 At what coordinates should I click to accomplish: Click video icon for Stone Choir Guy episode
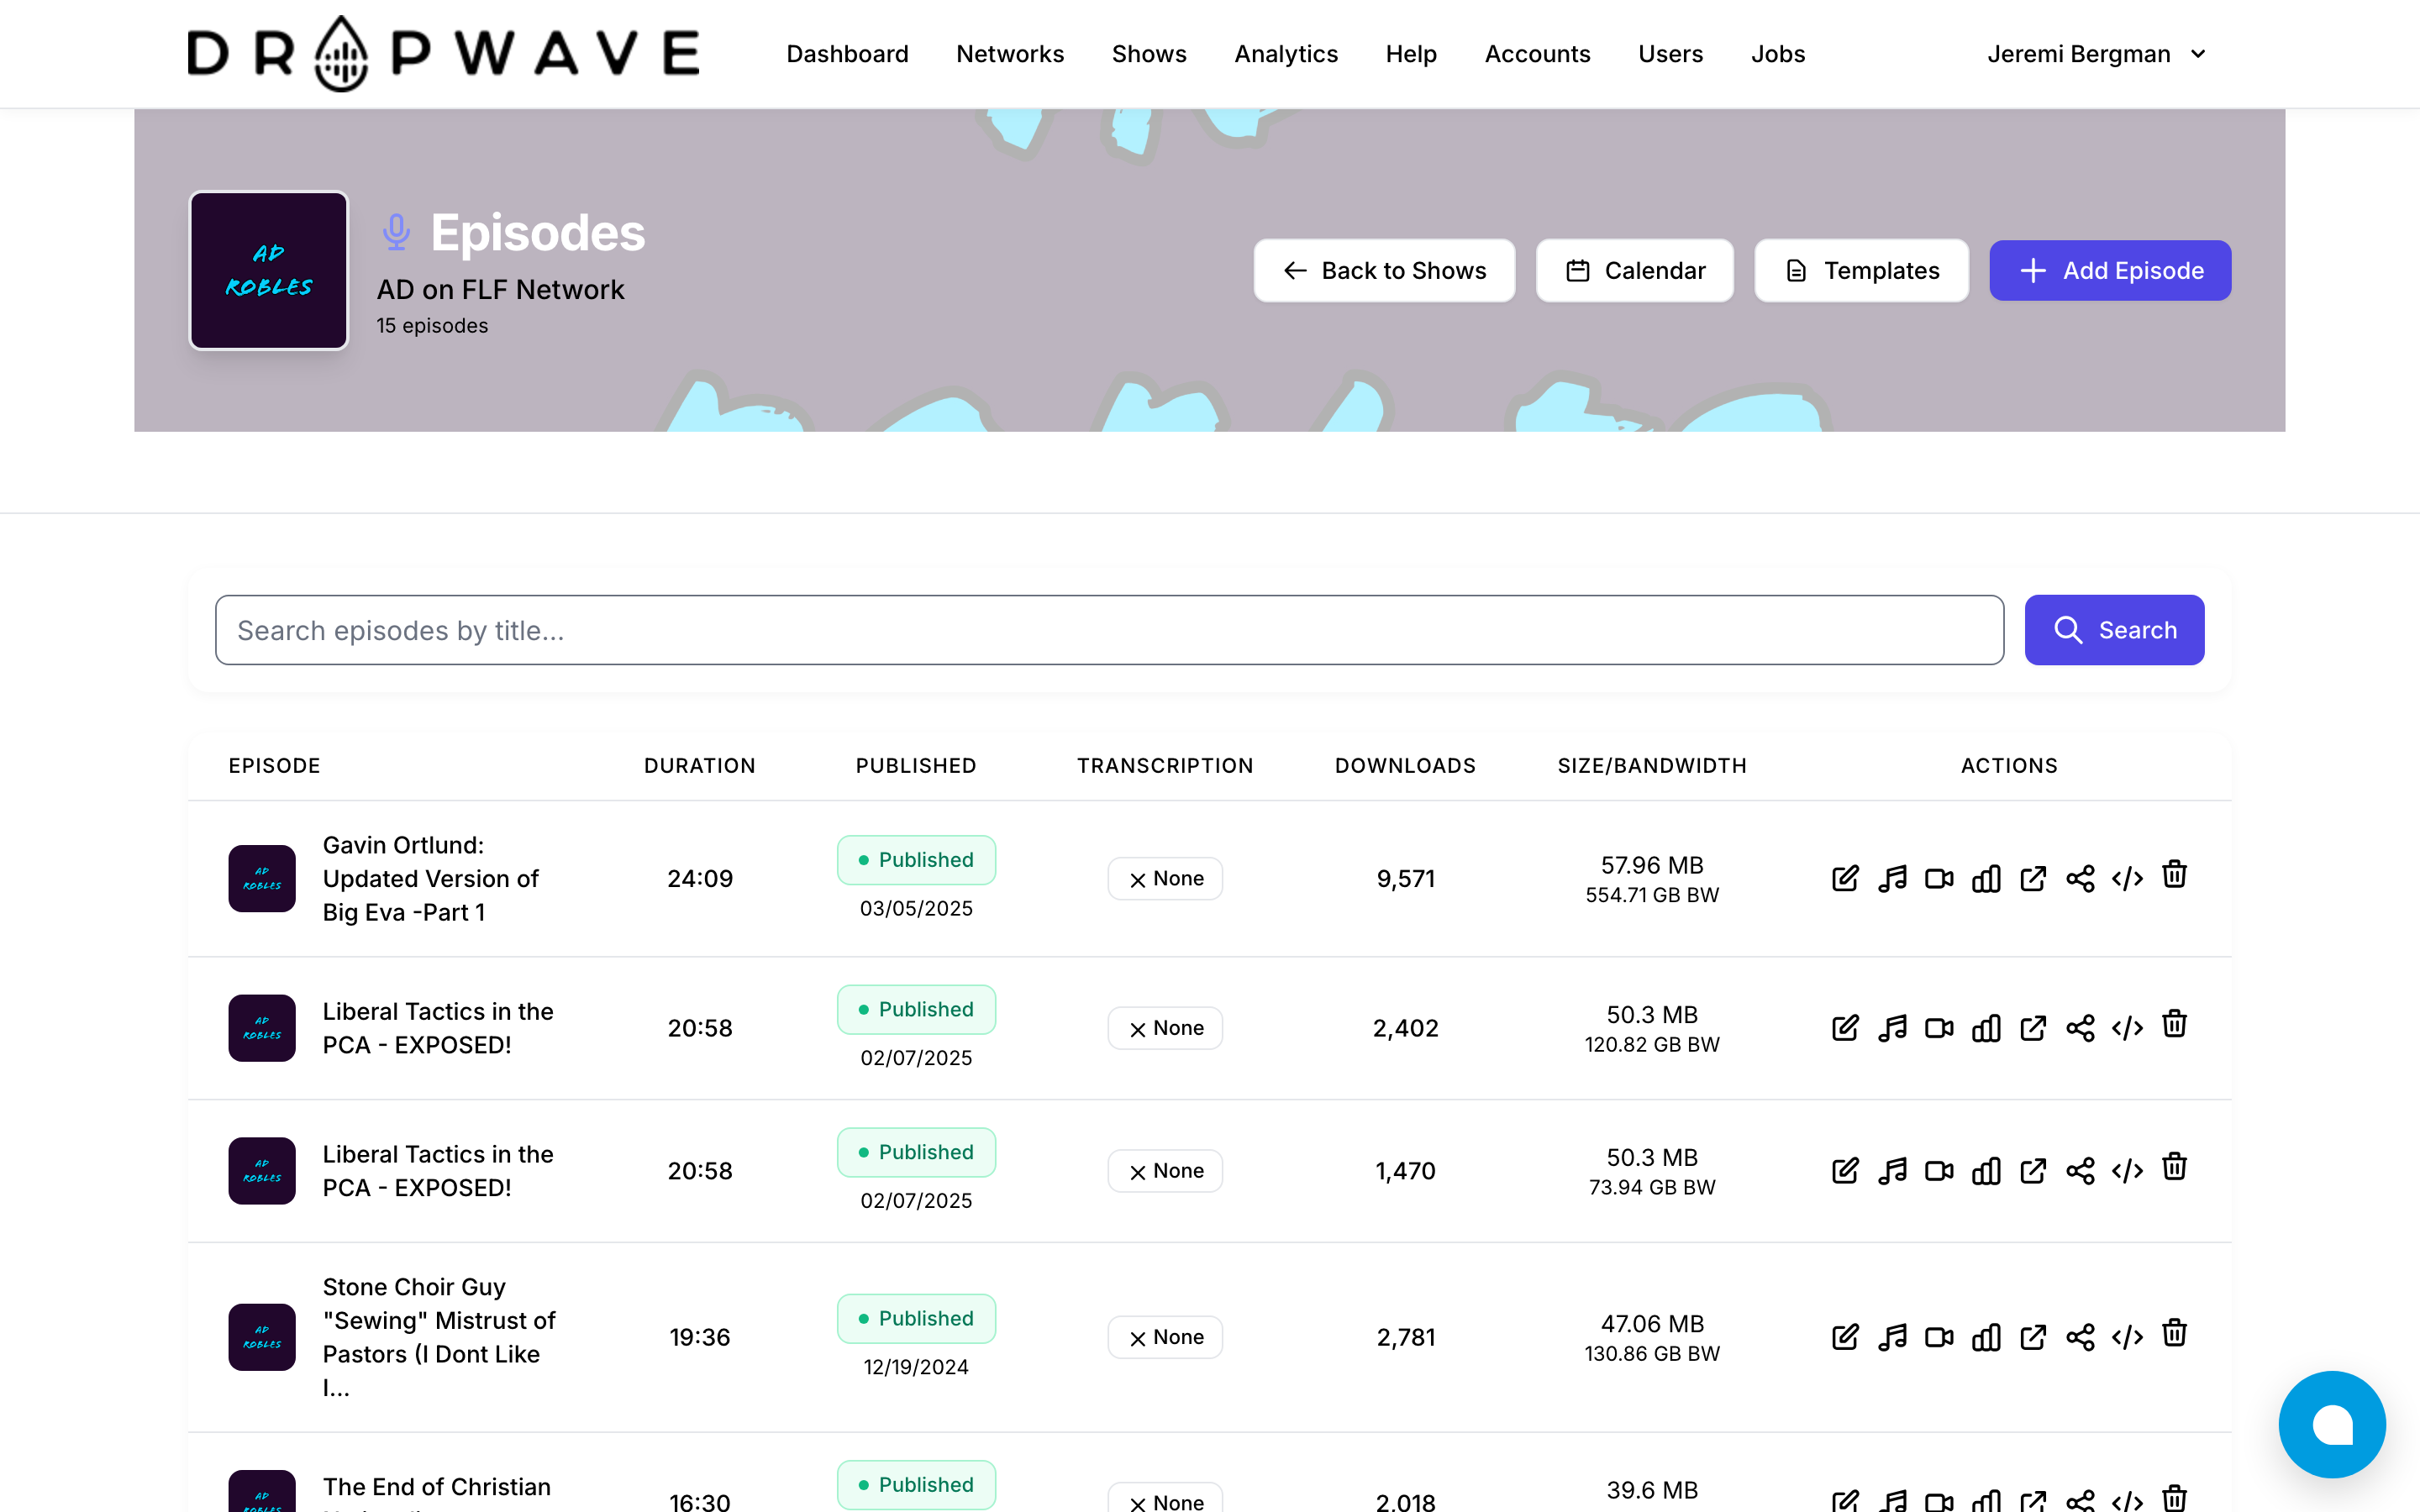click(x=1939, y=1337)
